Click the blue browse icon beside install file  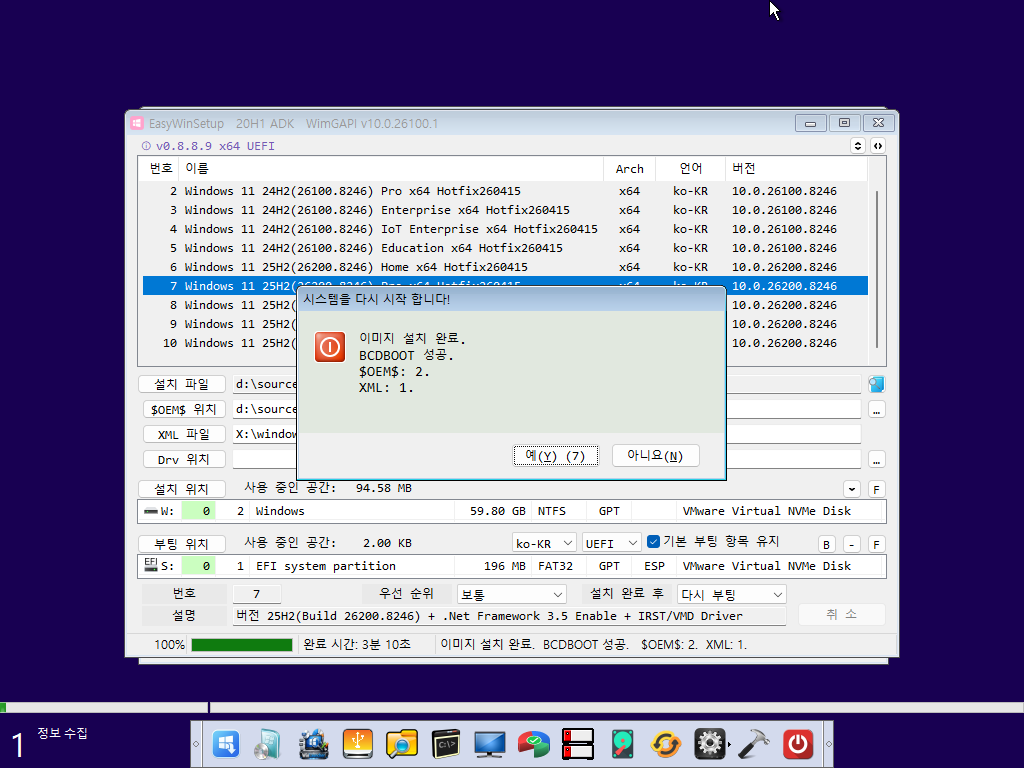point(876,384)
